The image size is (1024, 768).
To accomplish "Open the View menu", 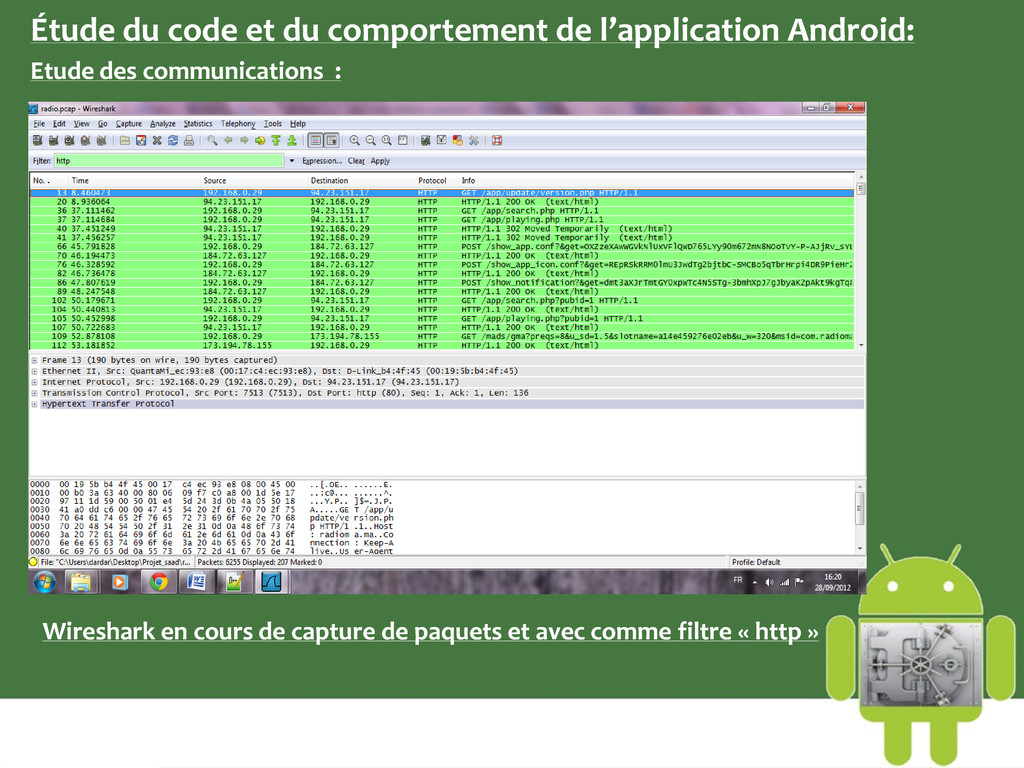I will tap(82, 123).
